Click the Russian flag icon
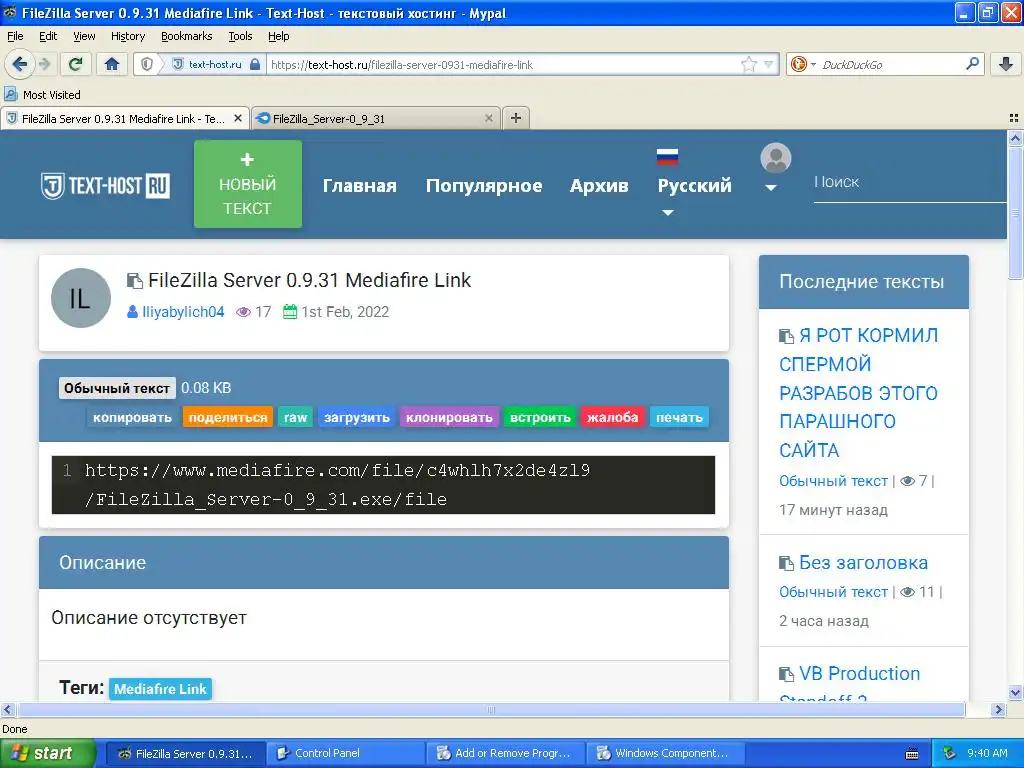 point(667,157)
